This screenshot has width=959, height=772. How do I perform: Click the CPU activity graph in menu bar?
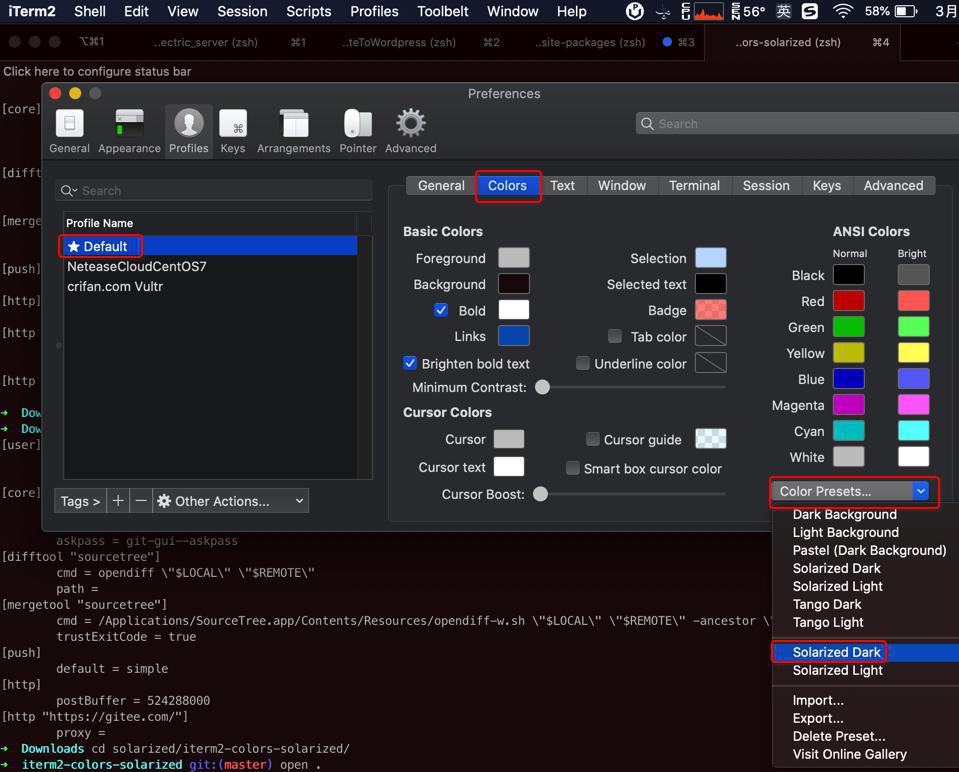click(708, 11)
